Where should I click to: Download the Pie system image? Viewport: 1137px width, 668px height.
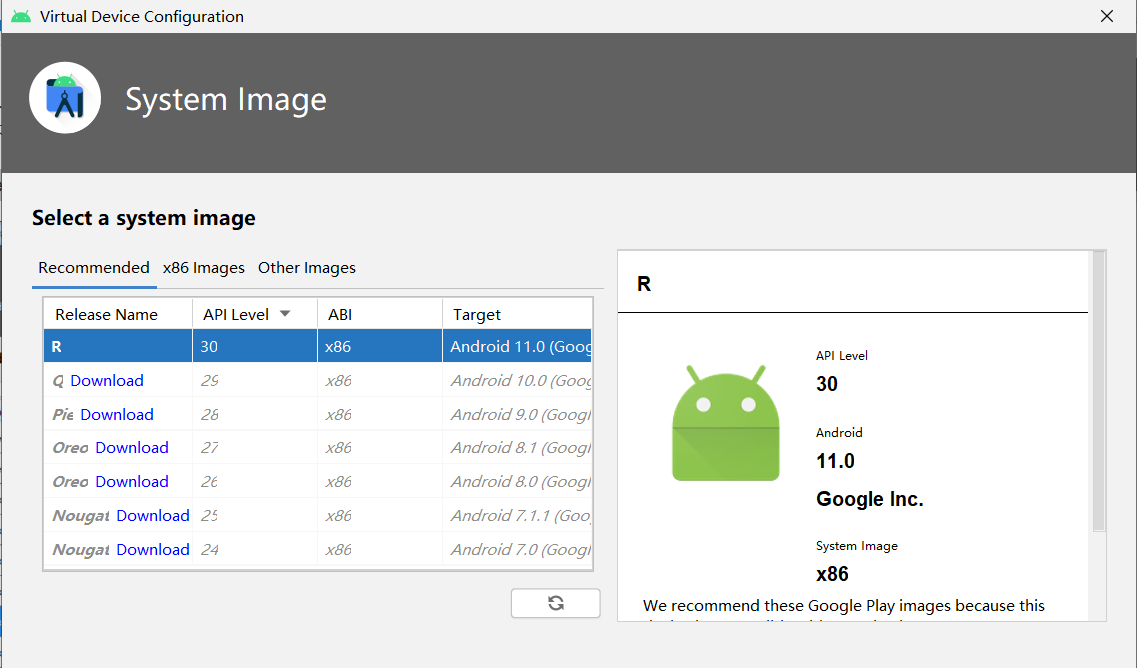click(117, 414)
